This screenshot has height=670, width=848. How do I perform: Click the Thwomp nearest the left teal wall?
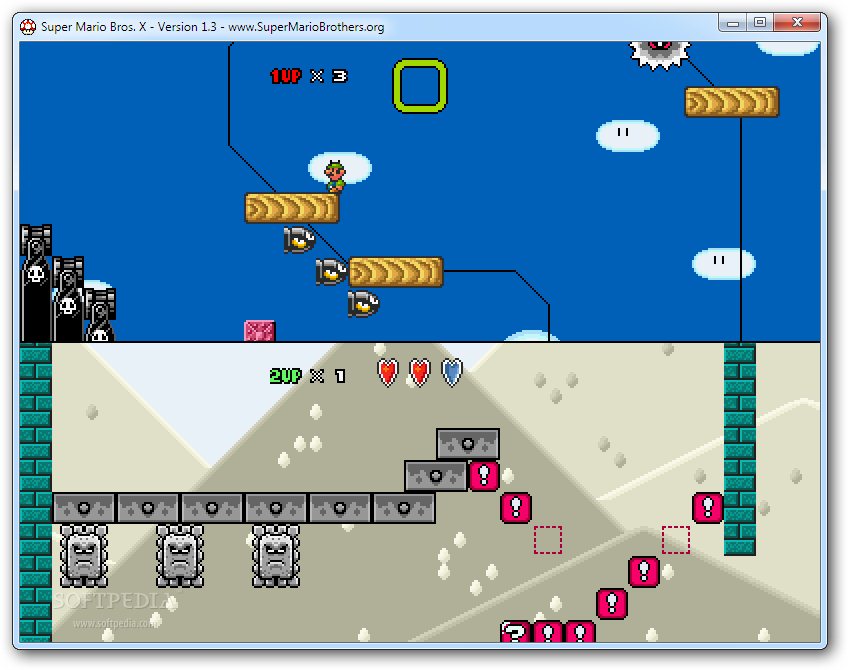(84, 556)
